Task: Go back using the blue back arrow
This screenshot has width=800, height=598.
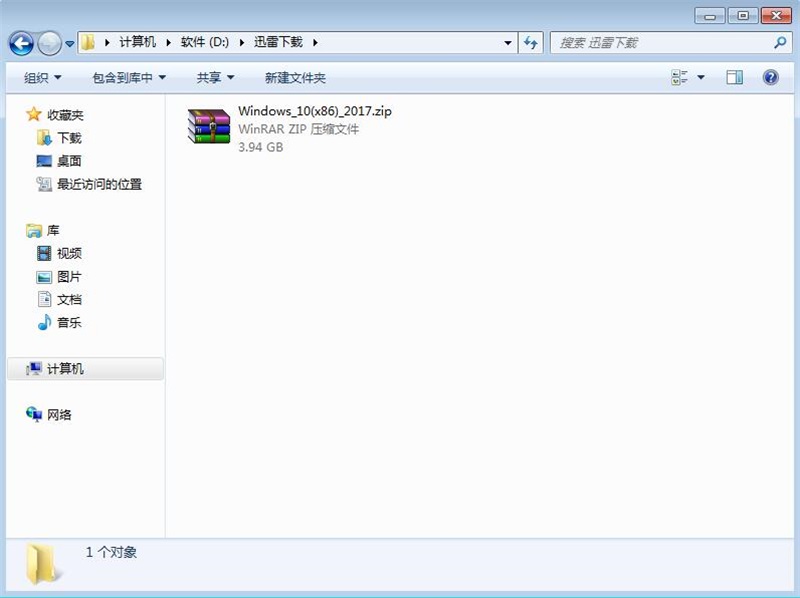Action: 21,43
